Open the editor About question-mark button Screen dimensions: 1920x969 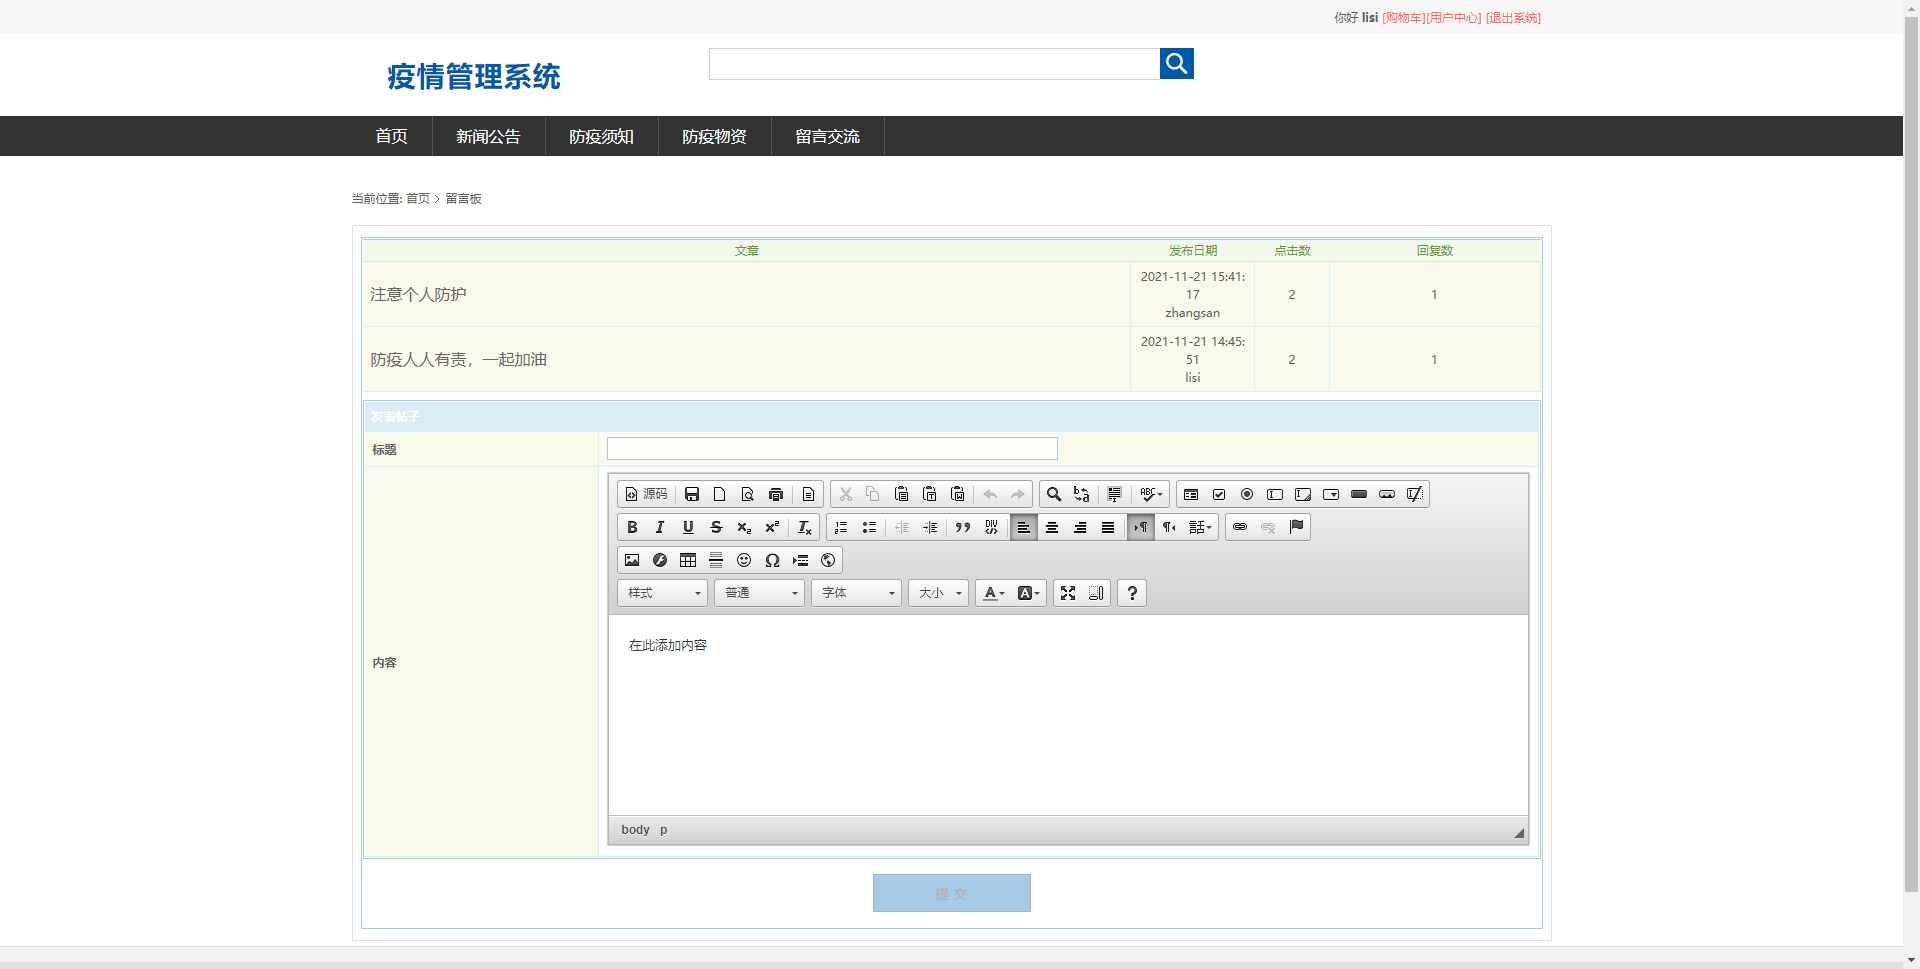[1132, 593]
